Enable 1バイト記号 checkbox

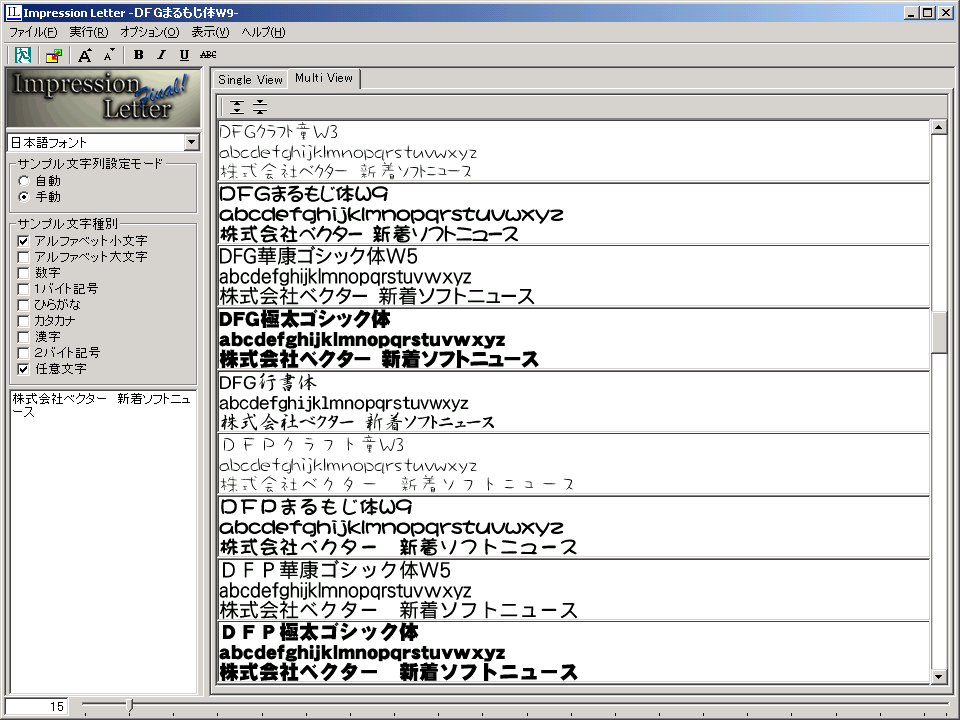point(23,288)
